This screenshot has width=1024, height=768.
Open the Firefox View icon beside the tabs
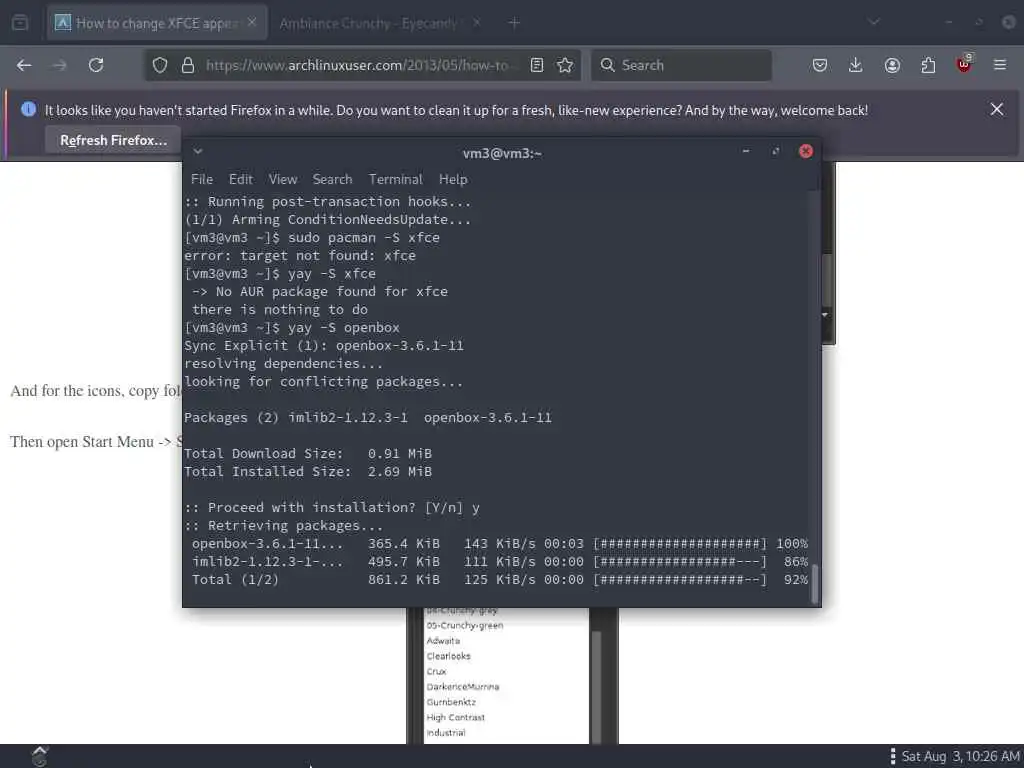point(20,23)
